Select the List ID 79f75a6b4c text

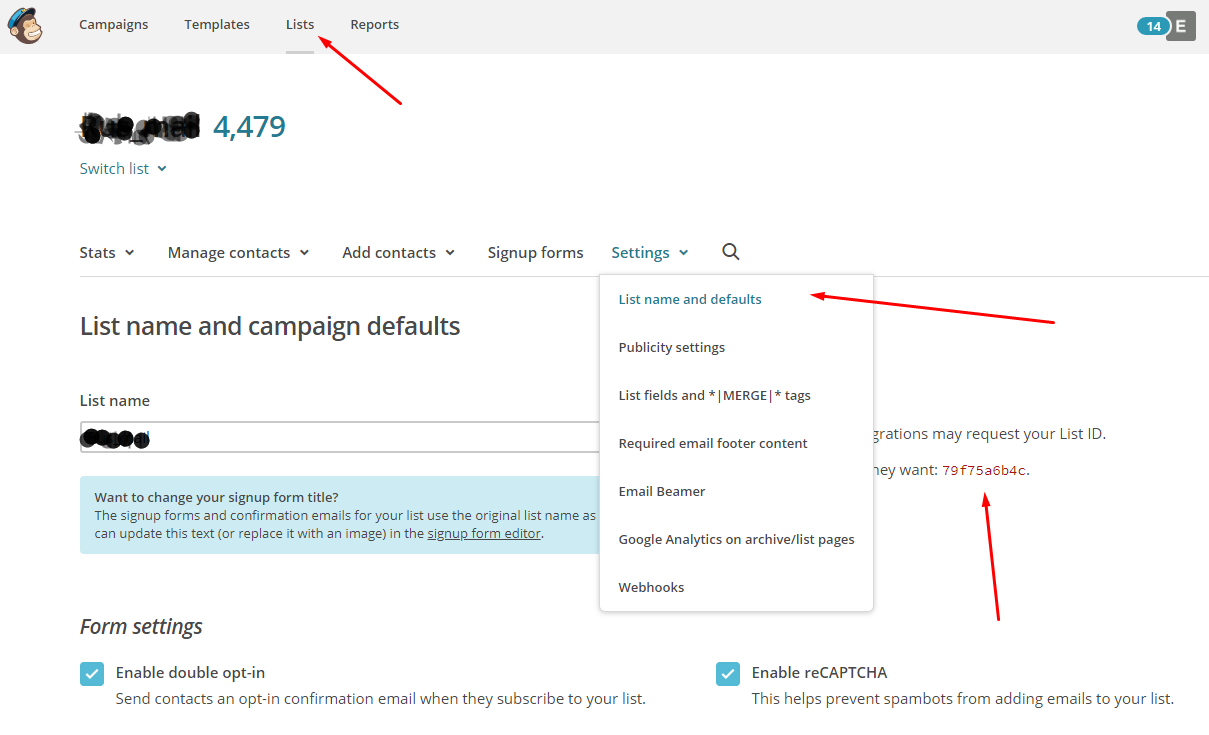pyautogui.click(x=984, y=470)
